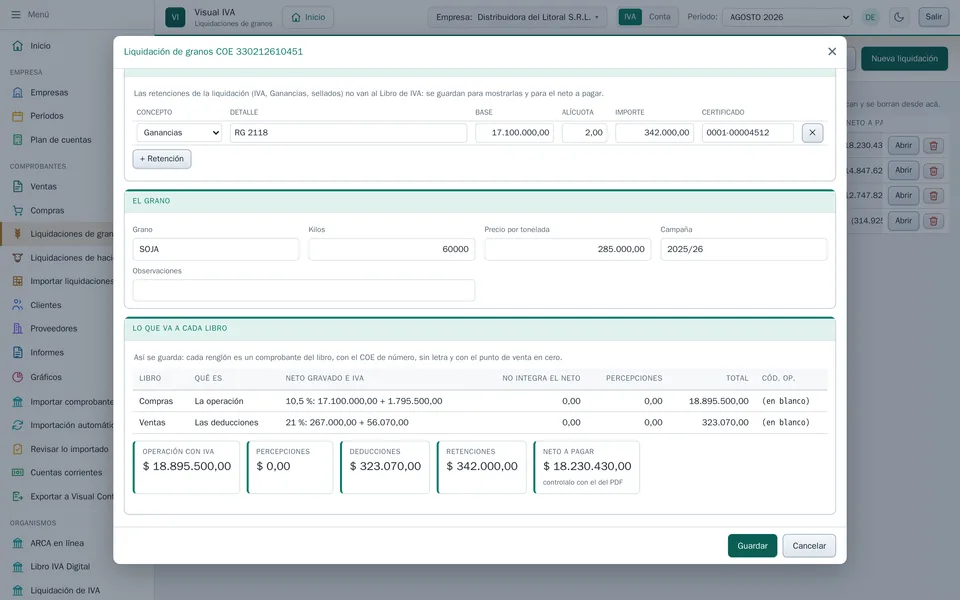Edit the Campaña field 2025/26
The width and height of the screenshot is (960, 600).
pos(743,249)
